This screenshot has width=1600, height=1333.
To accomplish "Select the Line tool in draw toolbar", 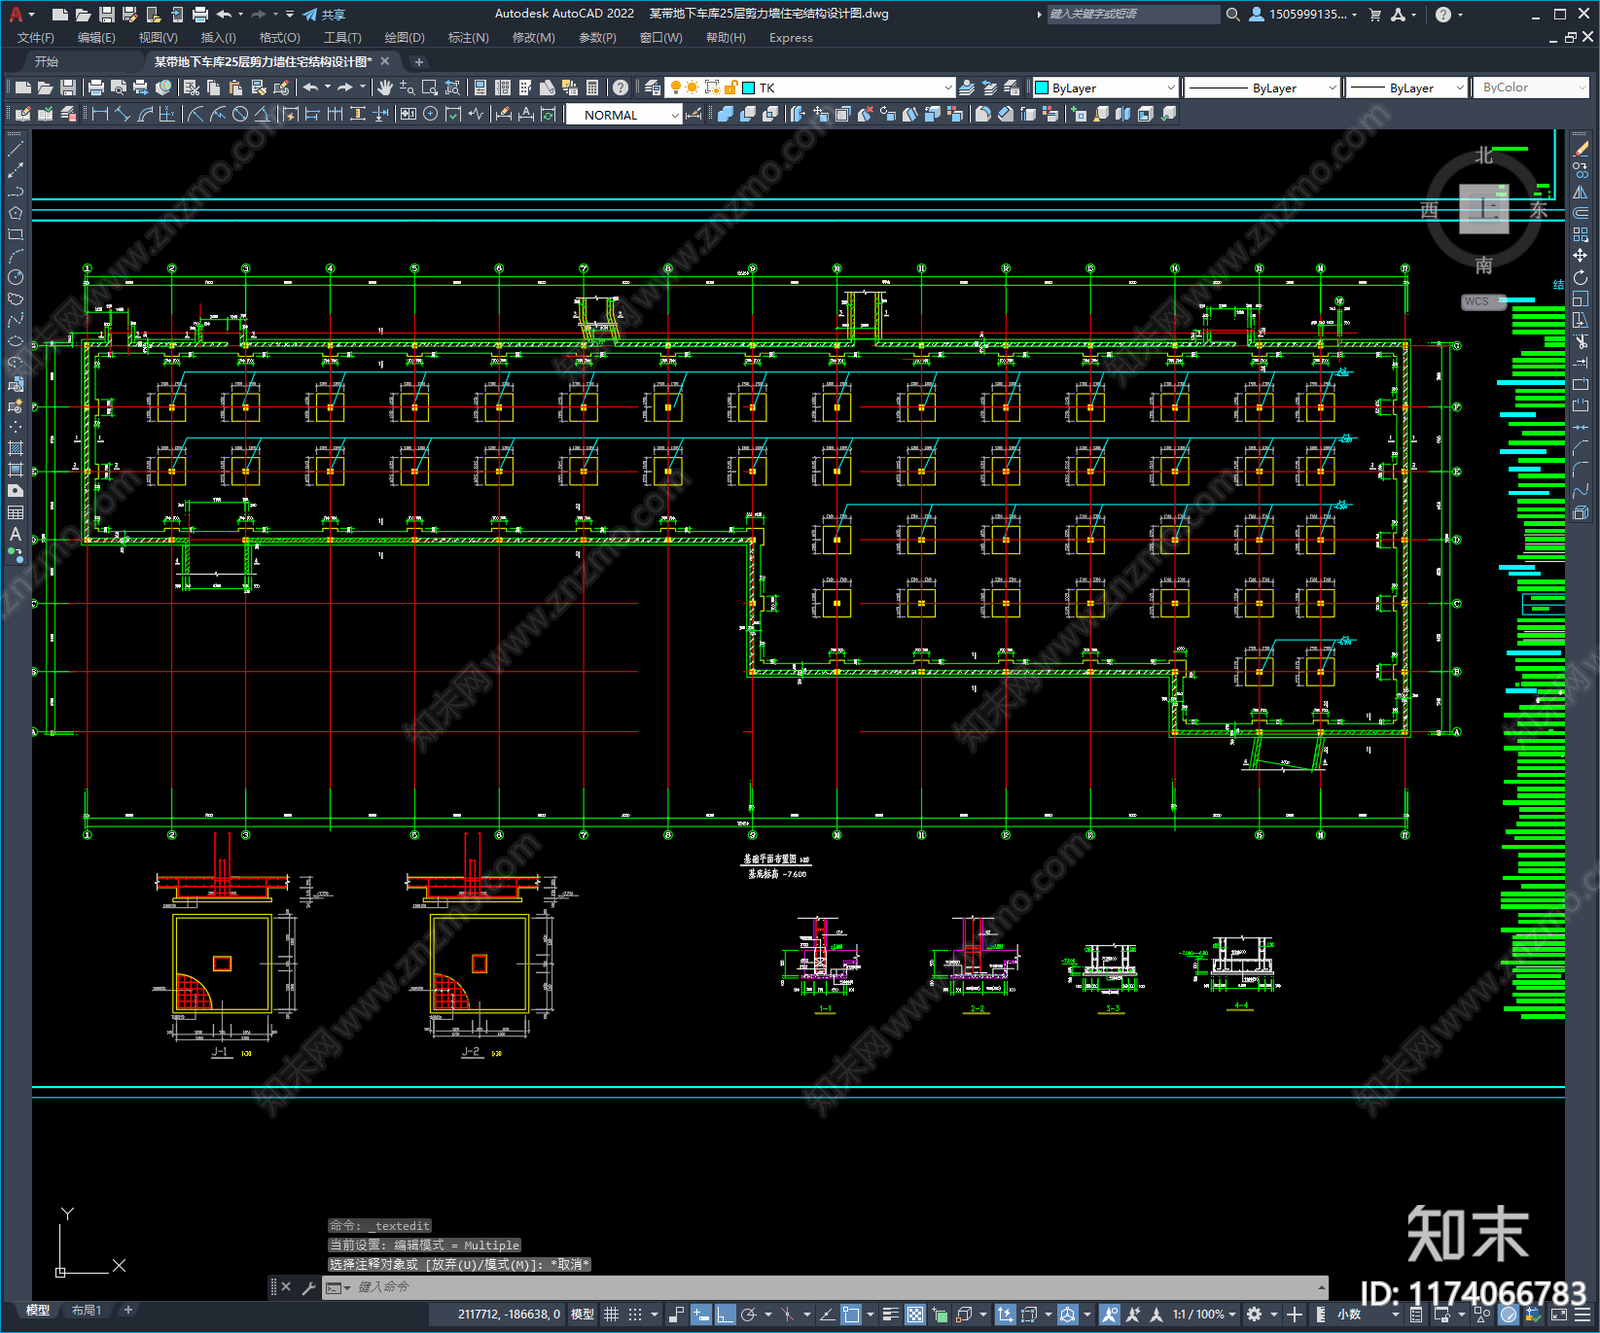I will coord(15,148).
